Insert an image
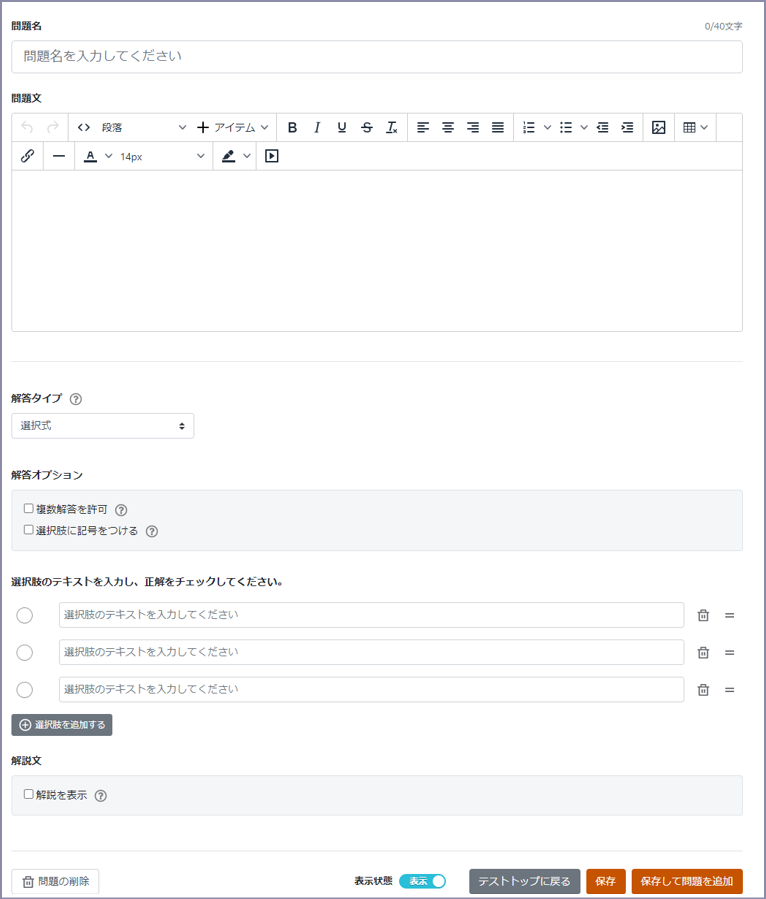Image resolution: width=766 pixels, height=899 pixels. tap(659, 127)
